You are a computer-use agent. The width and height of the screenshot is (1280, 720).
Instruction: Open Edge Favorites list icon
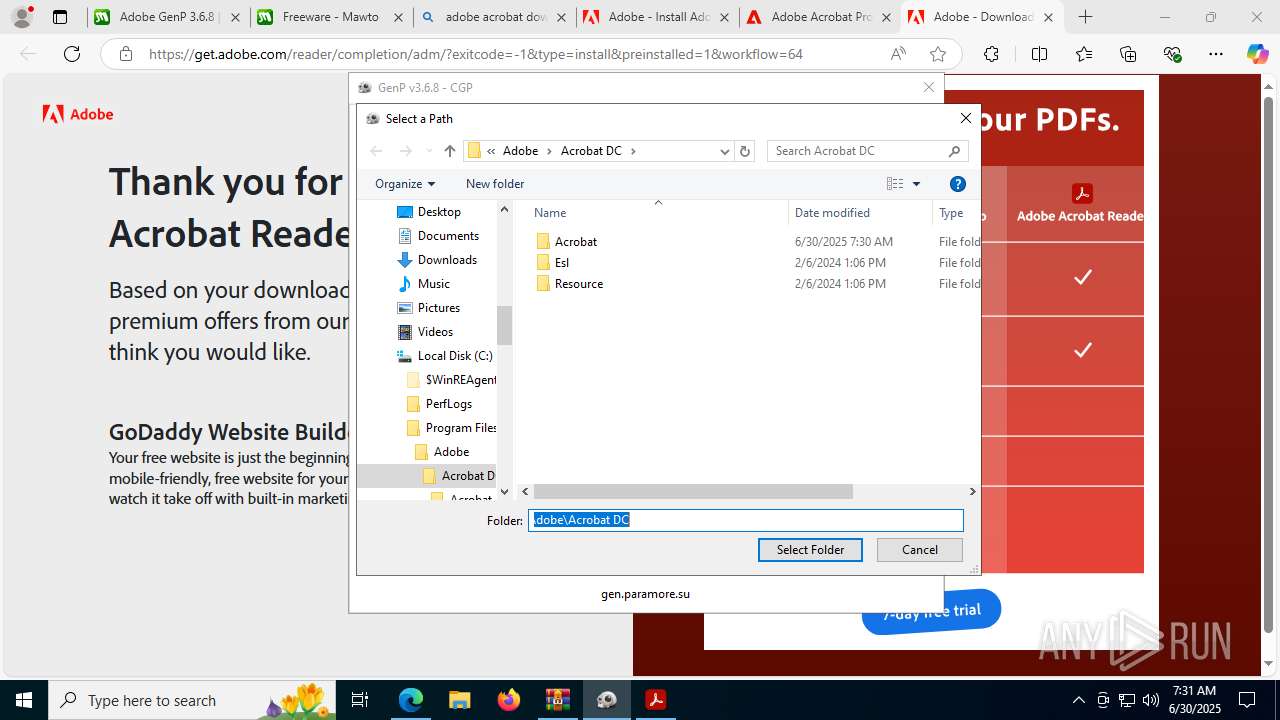[1084, 54]
